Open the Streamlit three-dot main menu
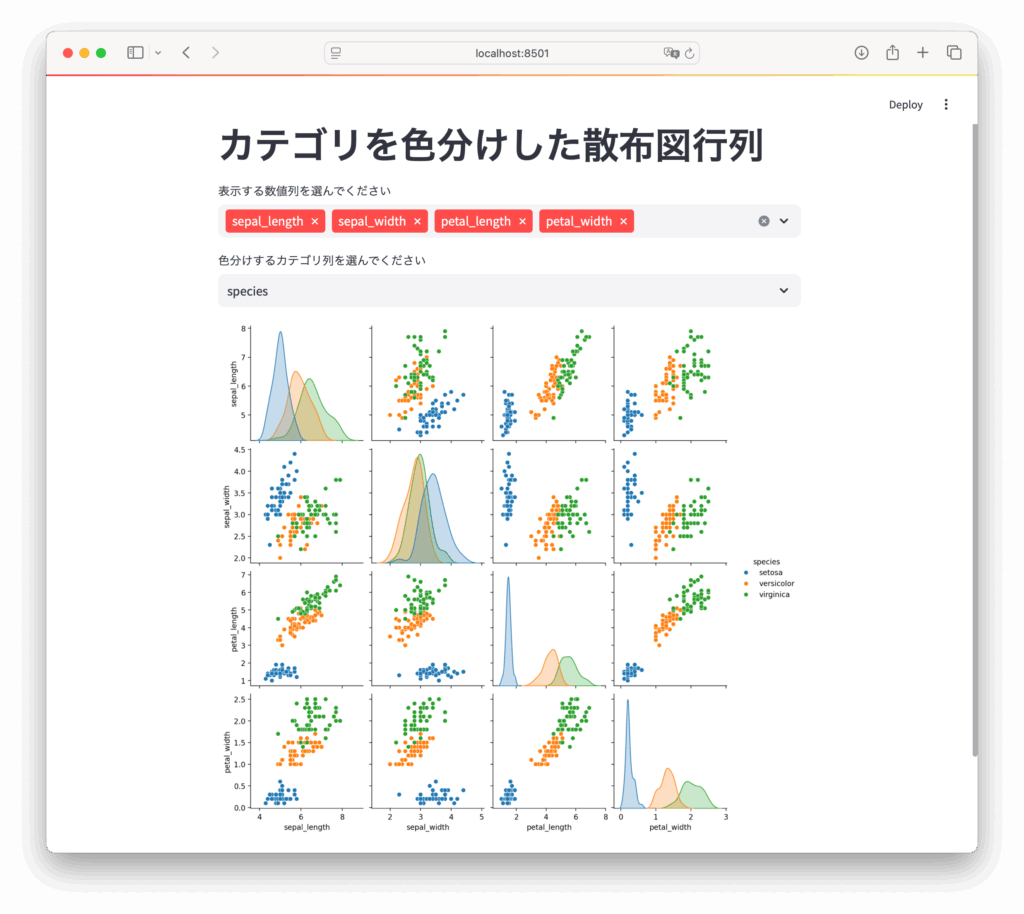Screen dimensions: 1024x914 [x=947, y=105]
